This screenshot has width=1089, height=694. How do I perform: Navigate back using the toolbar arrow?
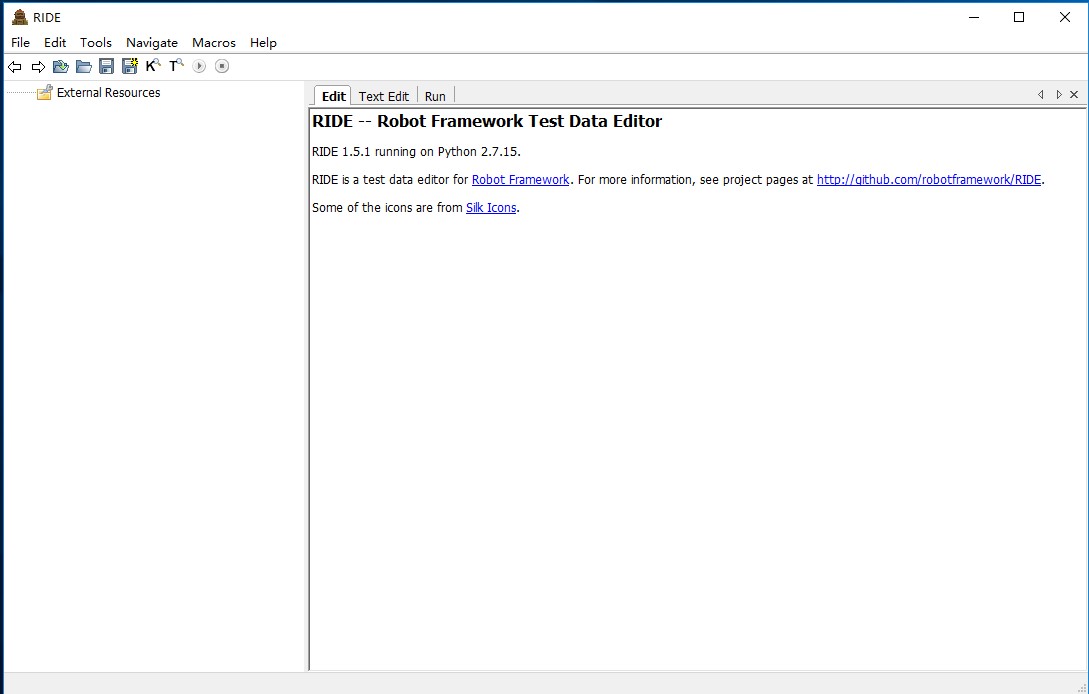pos(14,66)
